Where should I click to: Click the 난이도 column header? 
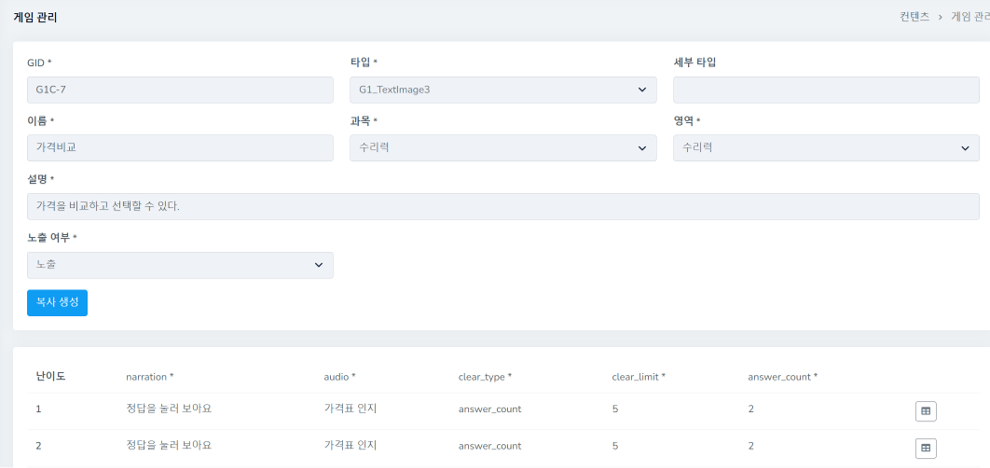(50, 376)
